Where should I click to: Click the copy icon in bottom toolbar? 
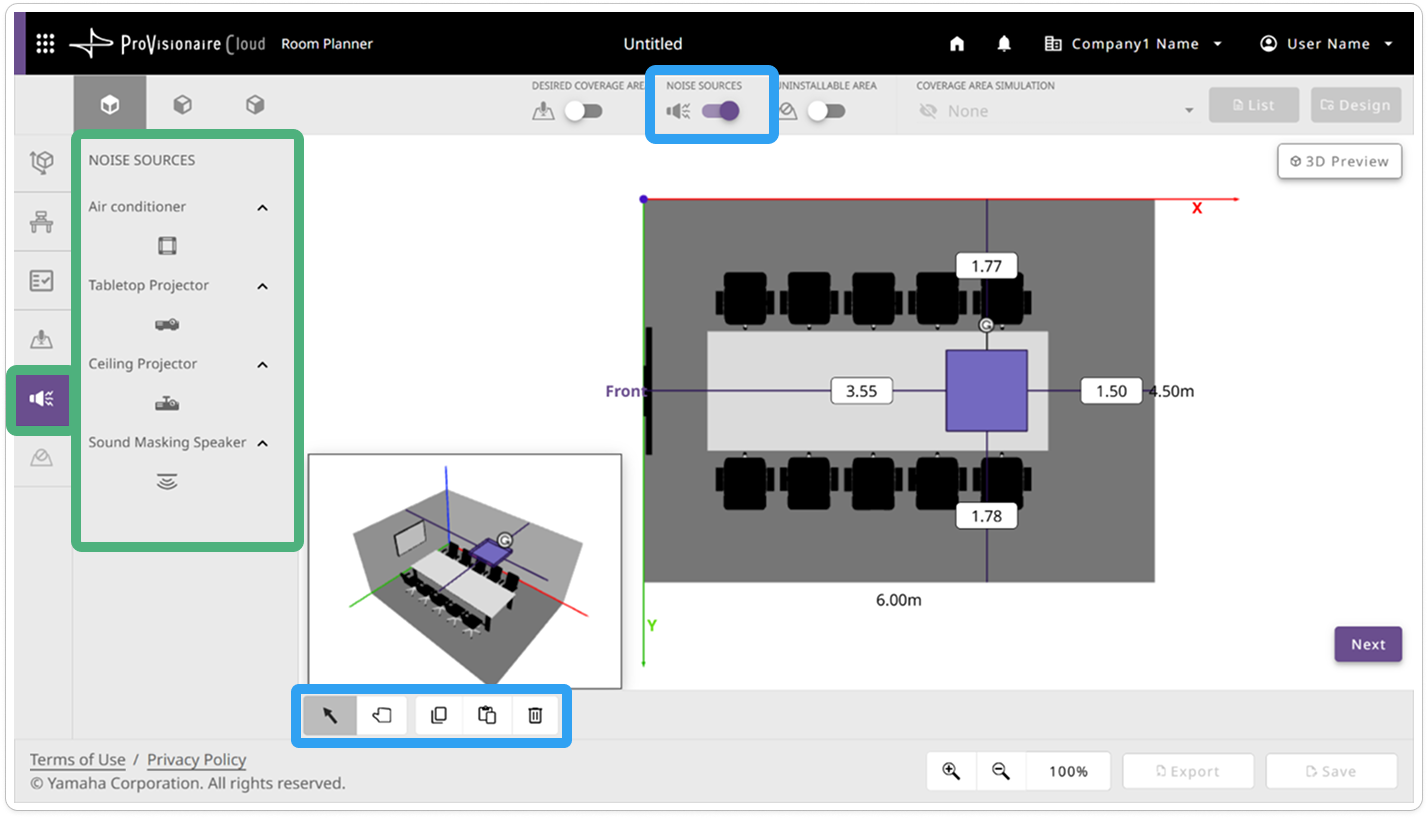[x=439, y=715]
